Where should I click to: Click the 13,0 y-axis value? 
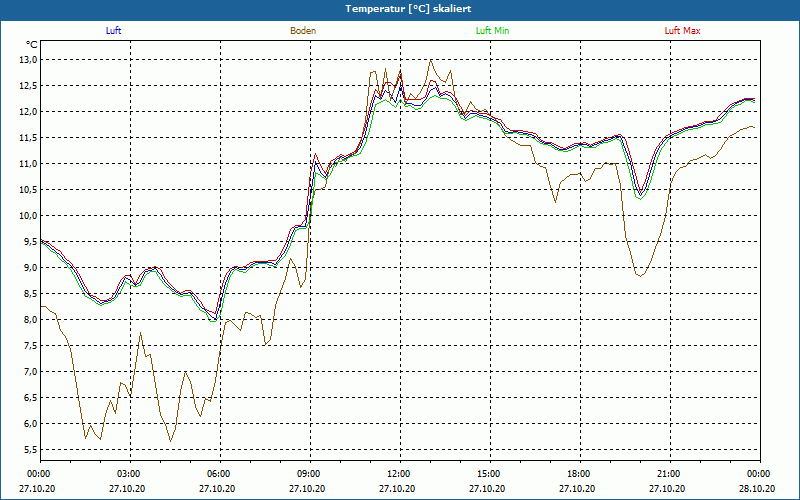tap(29, 60)
